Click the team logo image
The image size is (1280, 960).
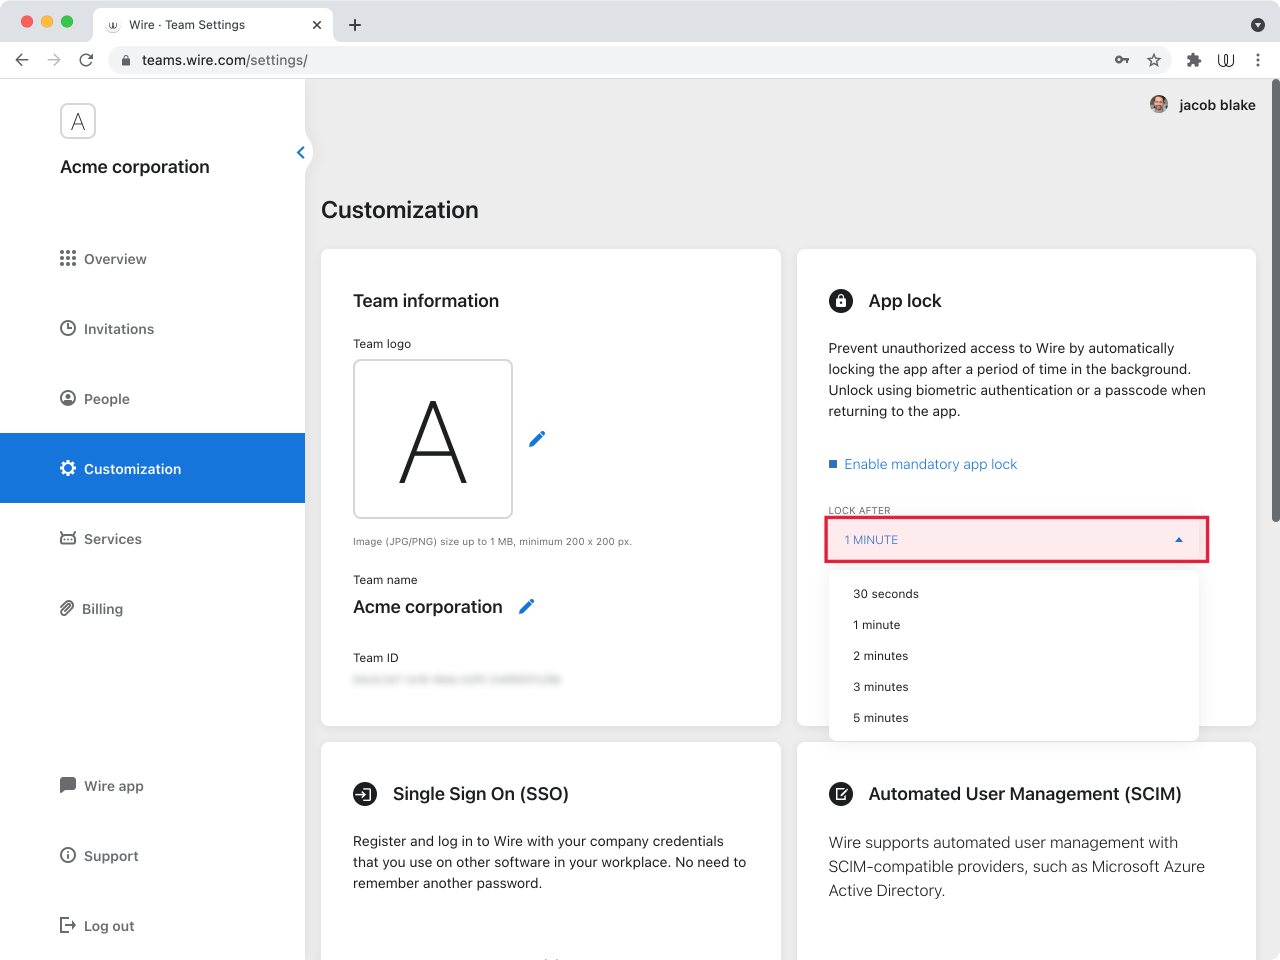[433, 439]
